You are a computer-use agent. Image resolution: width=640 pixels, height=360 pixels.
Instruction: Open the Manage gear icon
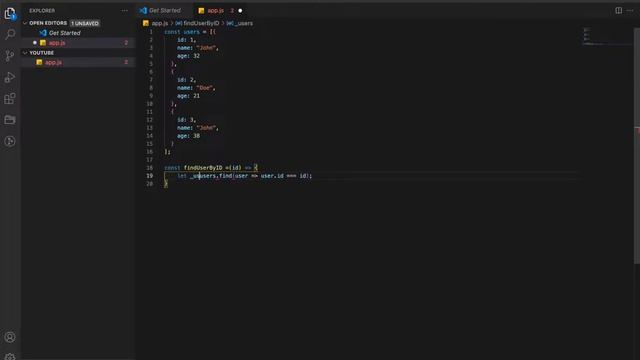[10, 356]
